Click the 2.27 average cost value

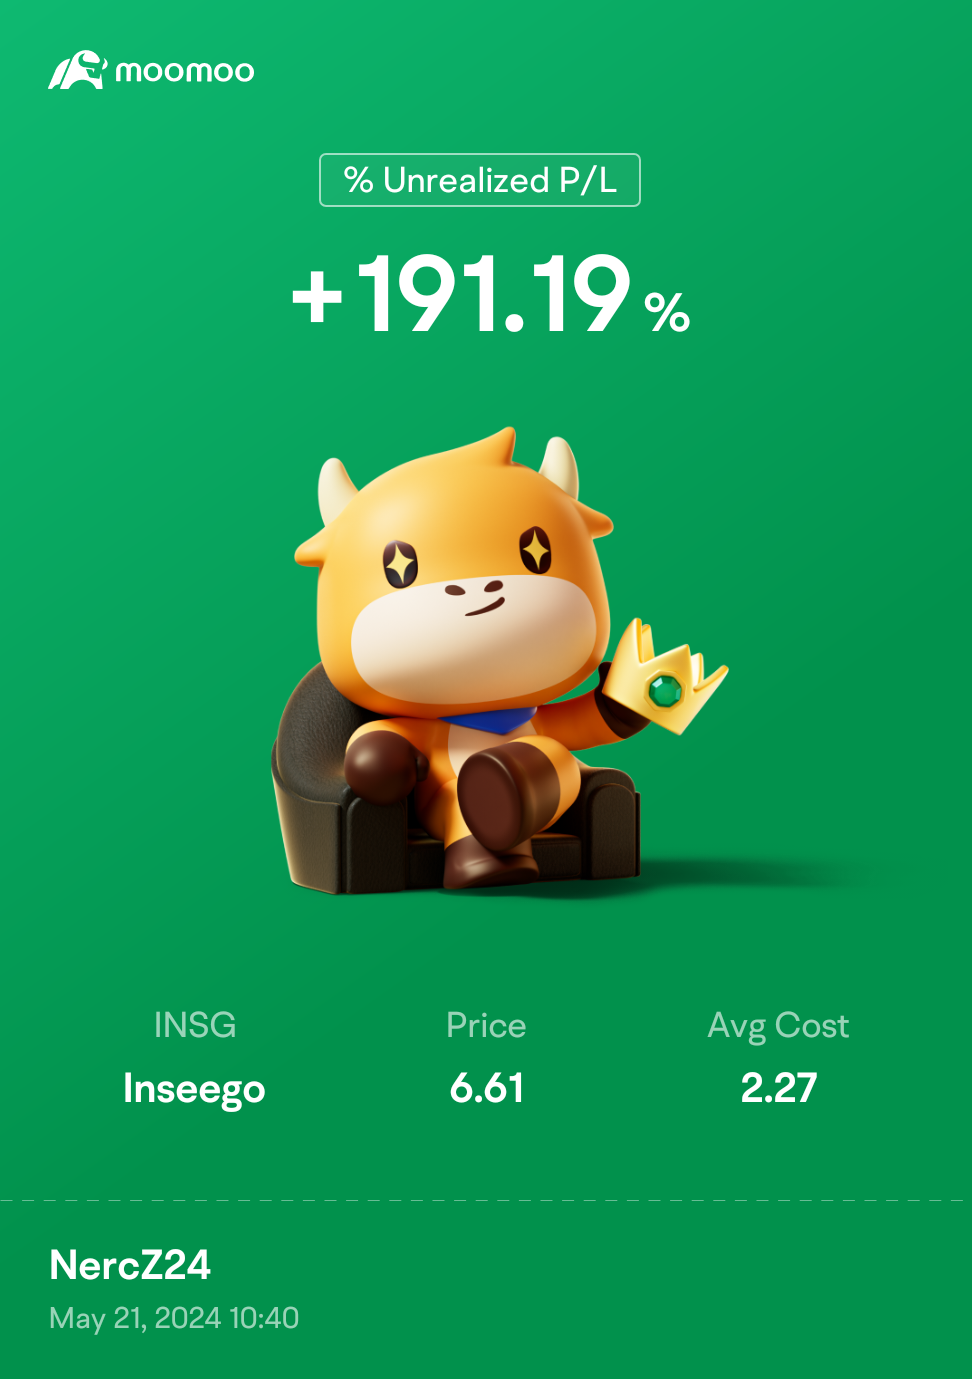tap(779, 1088)
